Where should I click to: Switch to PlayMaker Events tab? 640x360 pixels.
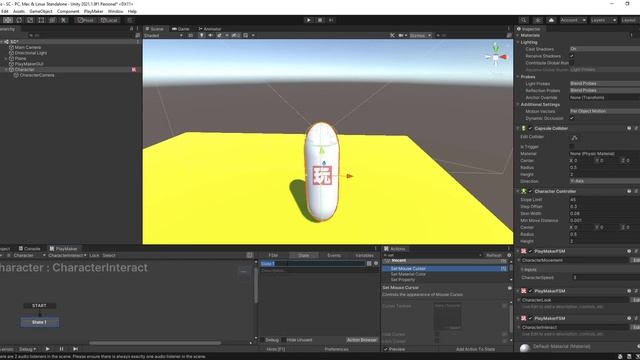[x=334, y=256]
